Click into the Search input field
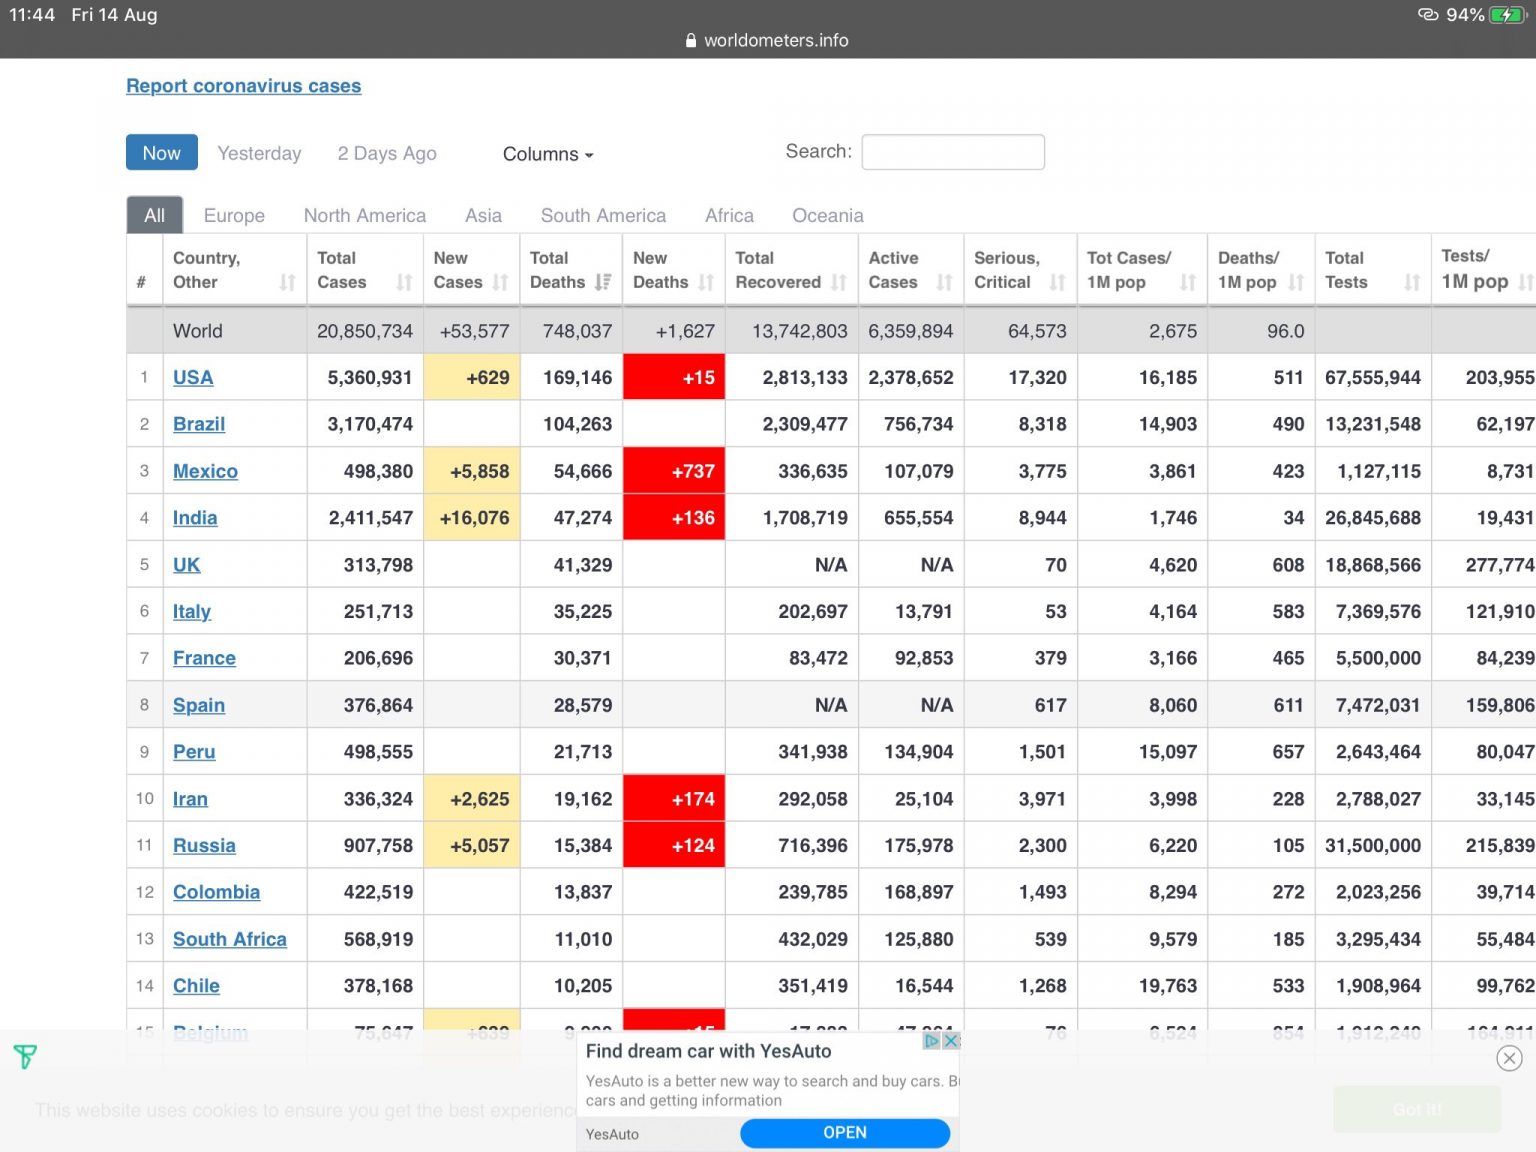The width and height of the screenshot is (1536, 1152). coord(952,152)
